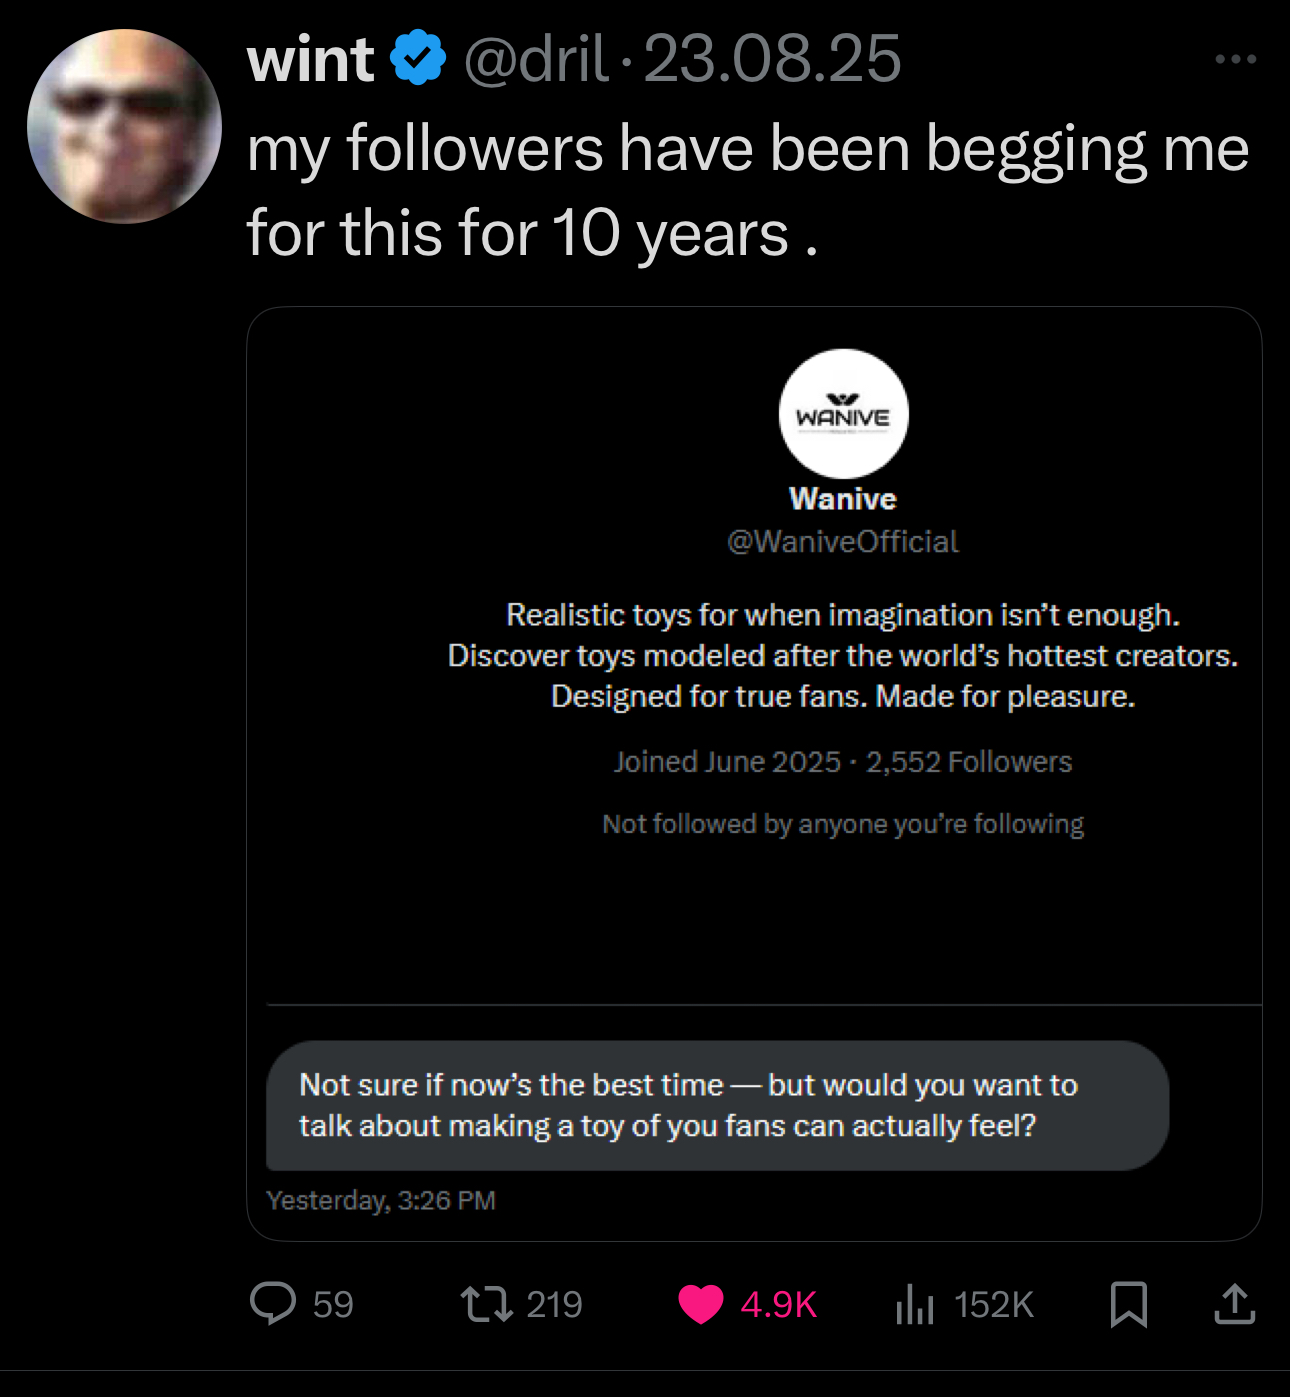Click the 59 replies count

click(x=333, y=1304)
